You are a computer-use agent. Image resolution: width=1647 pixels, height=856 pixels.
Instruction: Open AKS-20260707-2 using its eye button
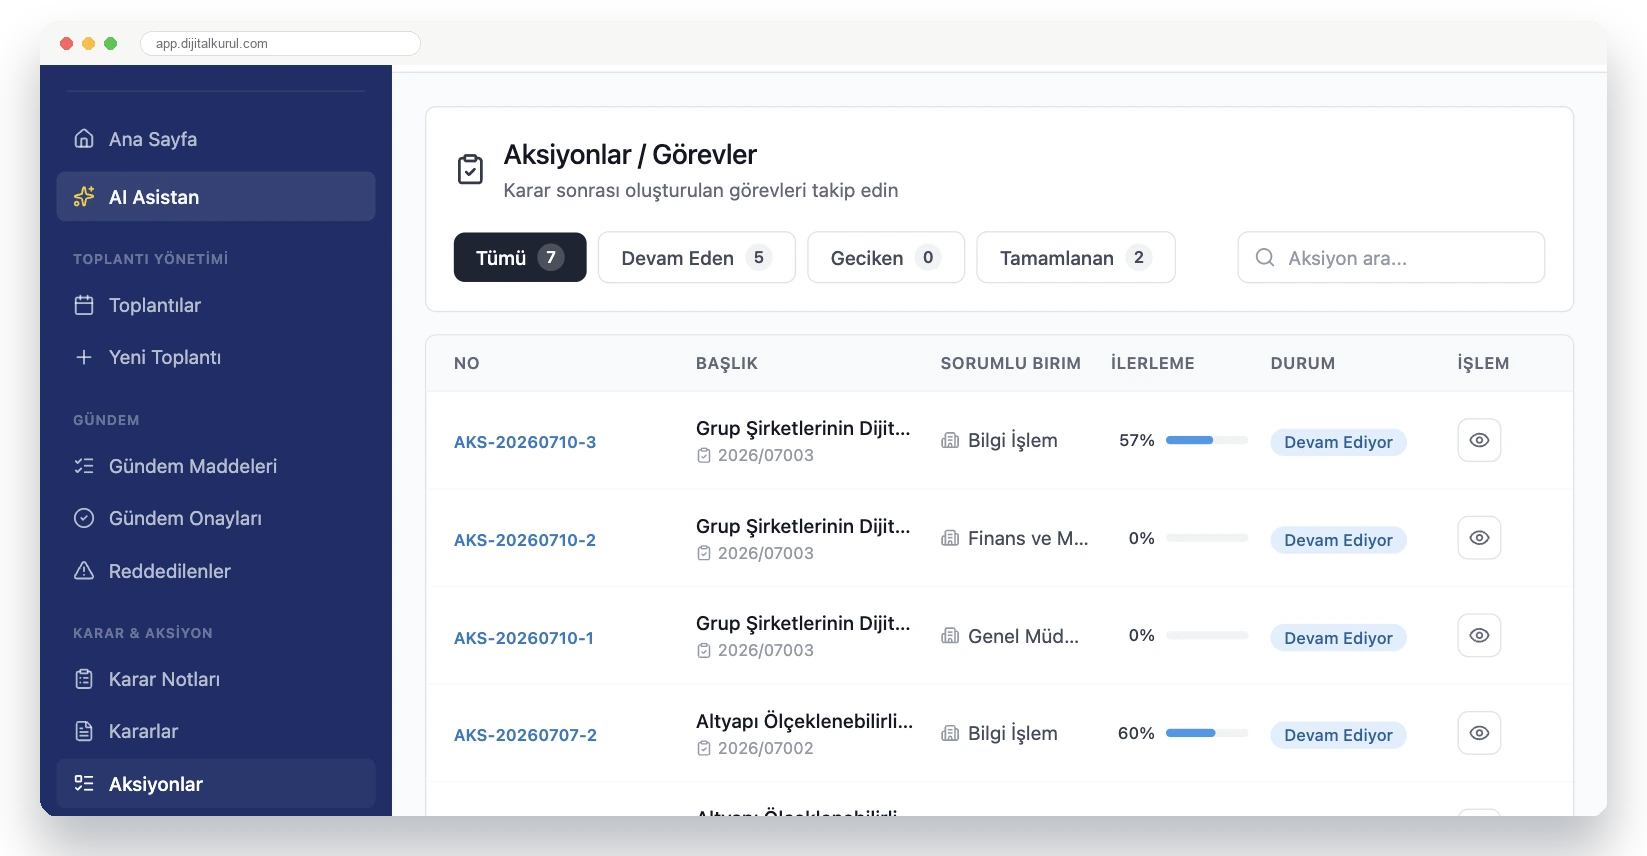pyautogui.click(x=1479, y=733)
